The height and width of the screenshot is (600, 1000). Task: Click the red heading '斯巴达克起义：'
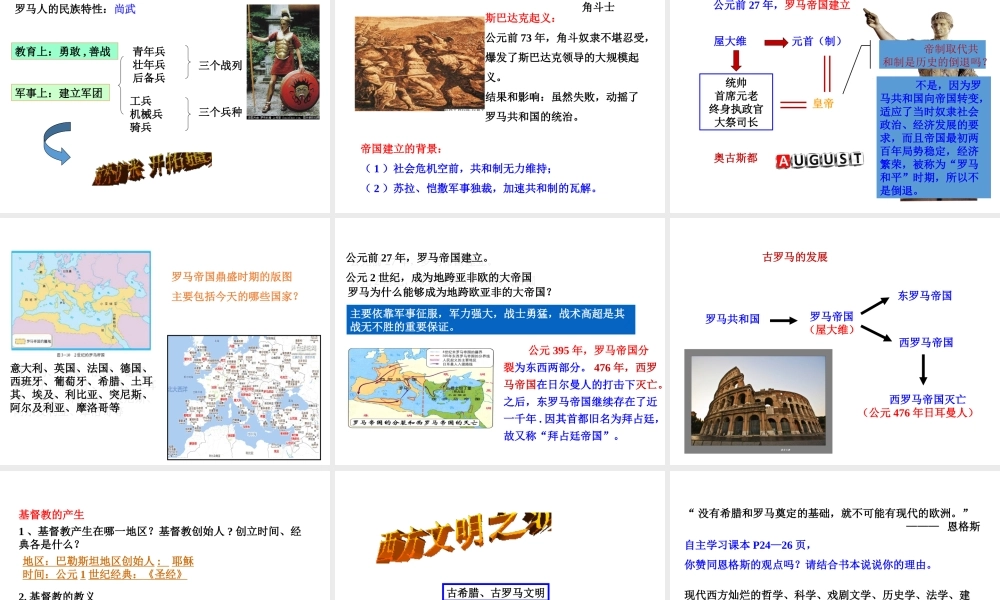(x=520, y=18)
